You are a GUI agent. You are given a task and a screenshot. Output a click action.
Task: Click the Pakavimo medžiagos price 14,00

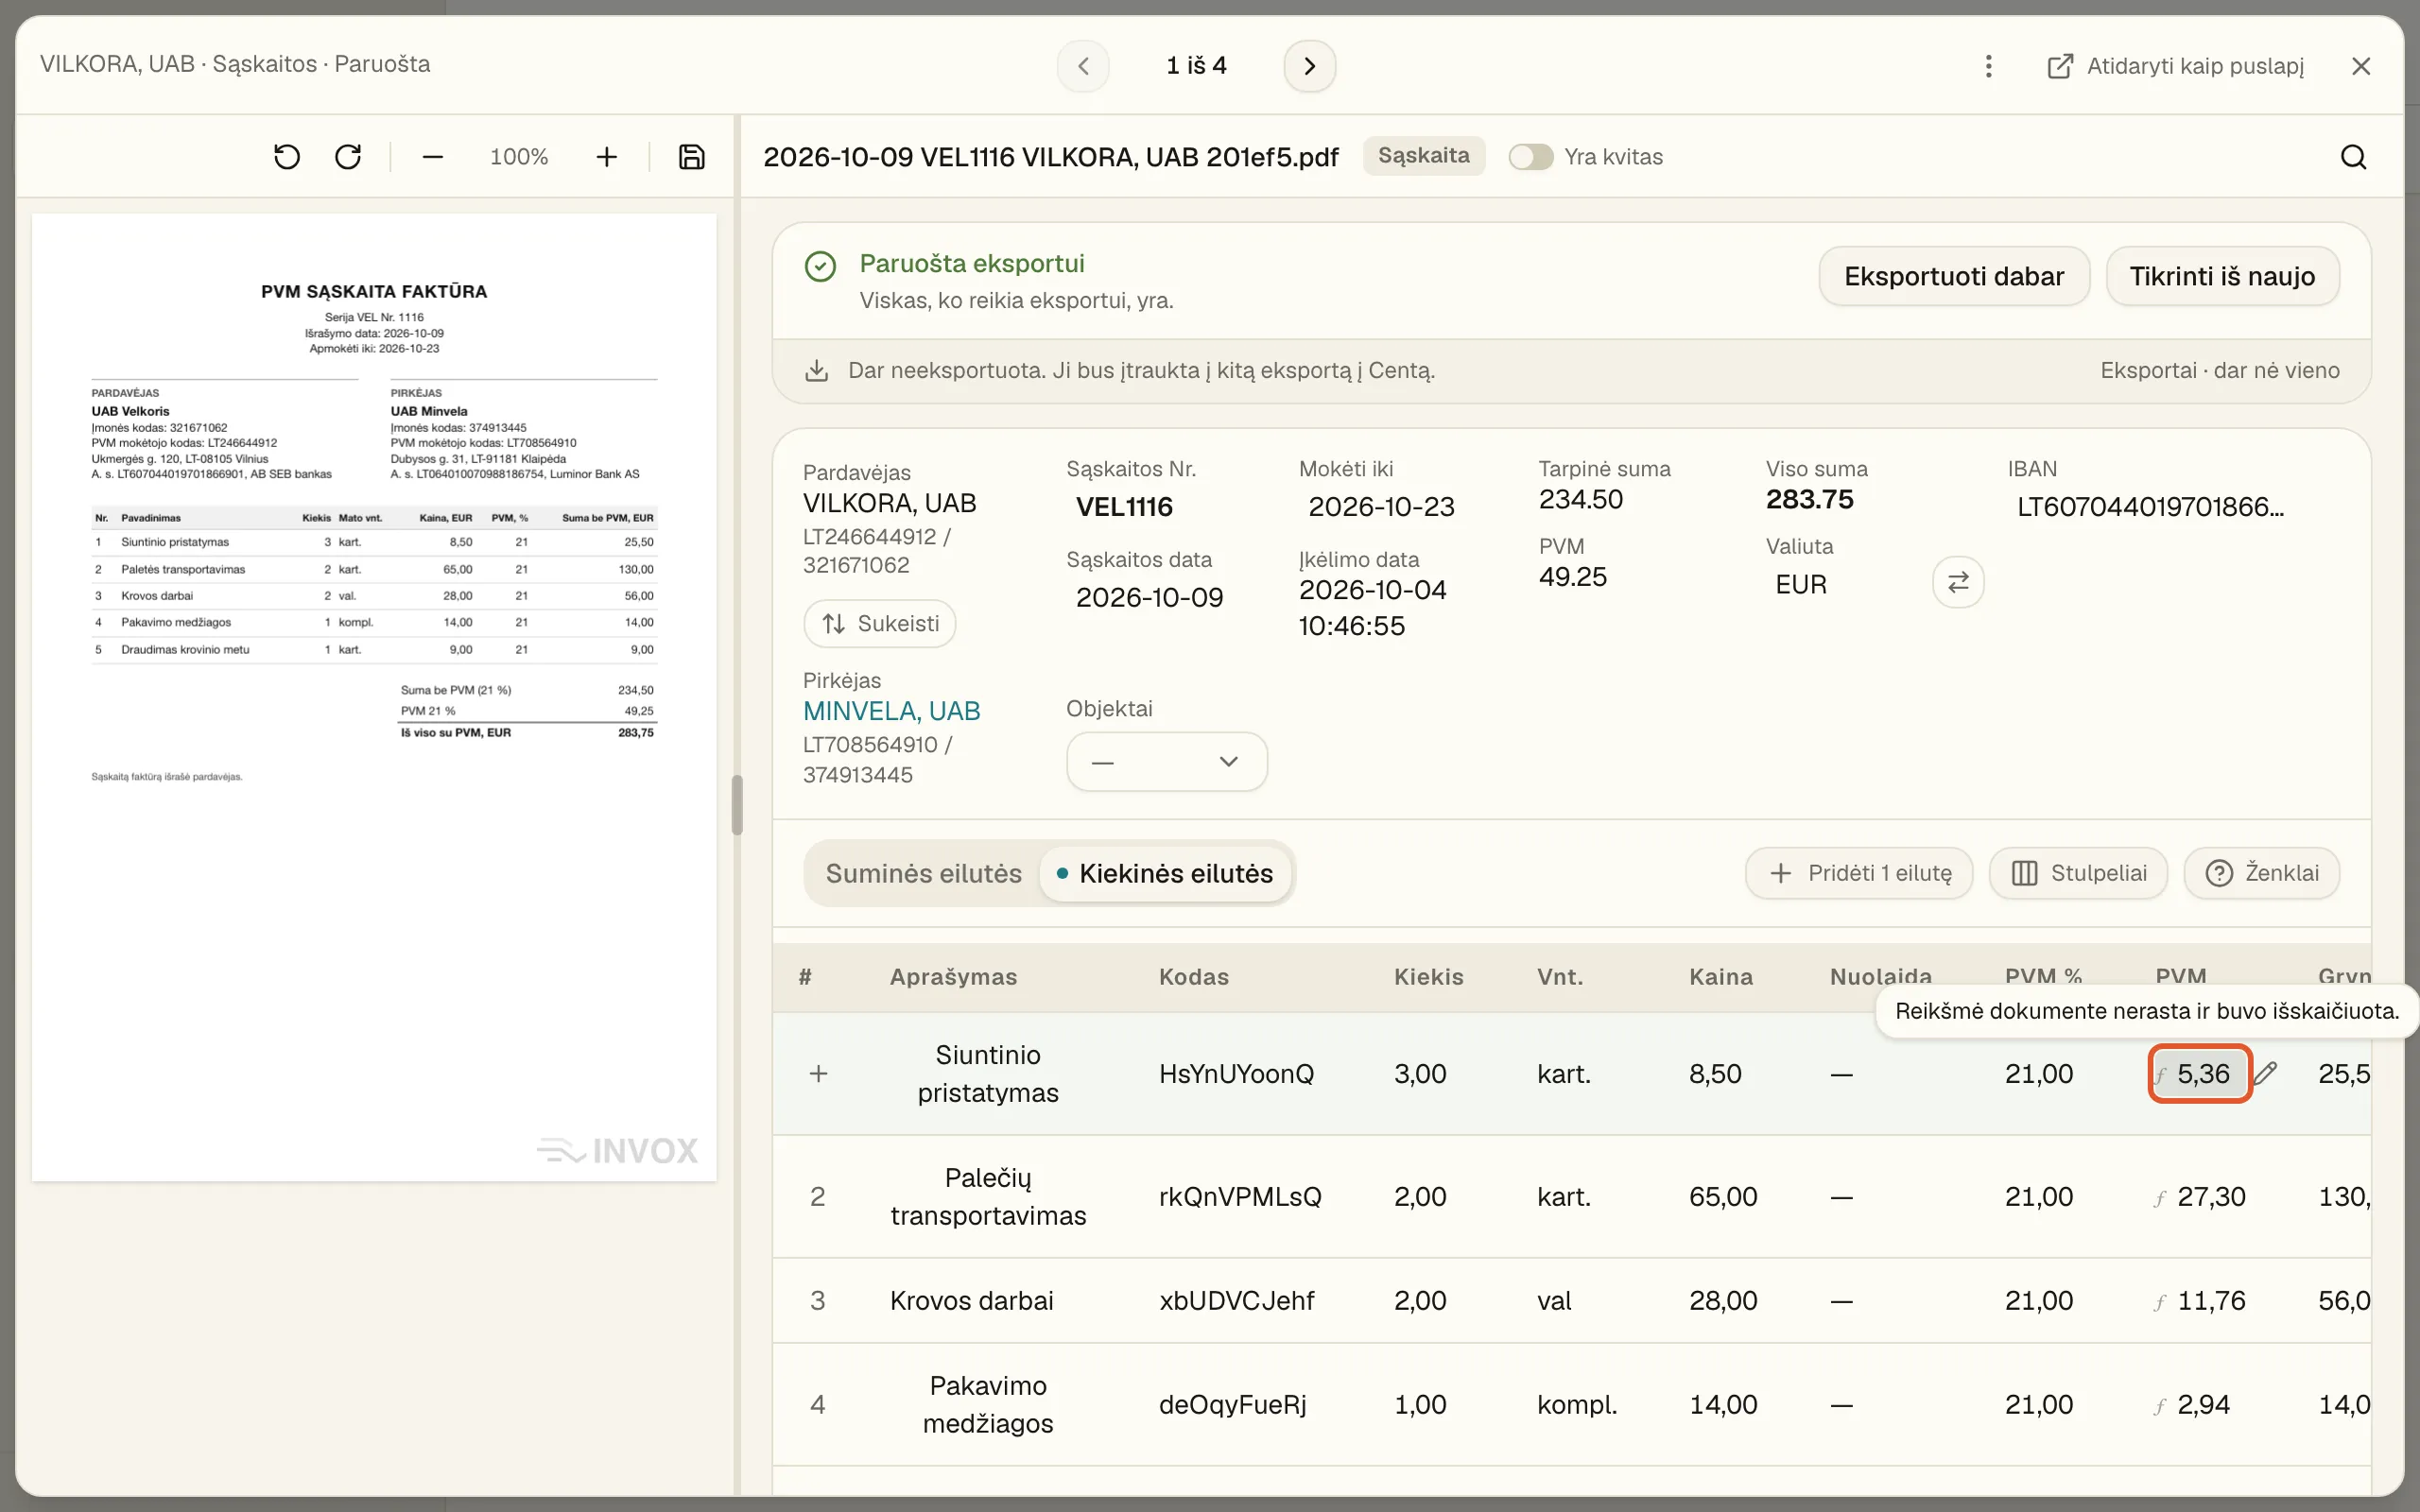coord(1722,1404)
